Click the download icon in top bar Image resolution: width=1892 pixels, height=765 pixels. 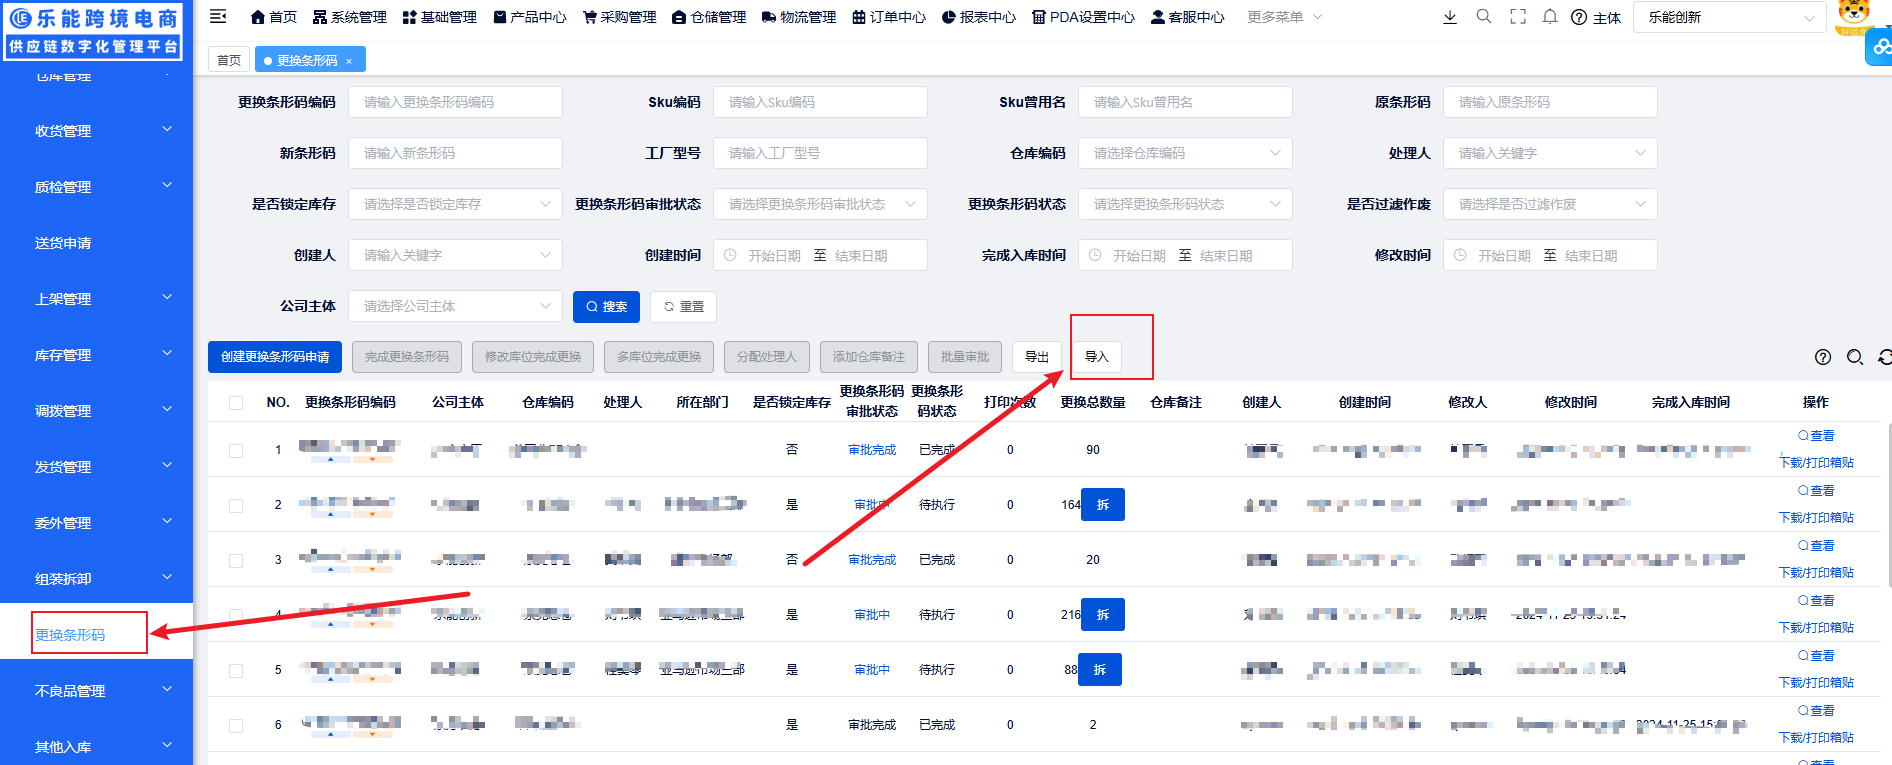pyautogui.click(x=1450, y=17)
